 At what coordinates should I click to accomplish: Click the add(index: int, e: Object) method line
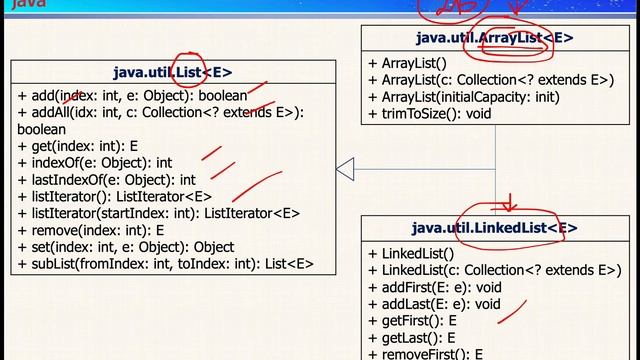point(133,96)
